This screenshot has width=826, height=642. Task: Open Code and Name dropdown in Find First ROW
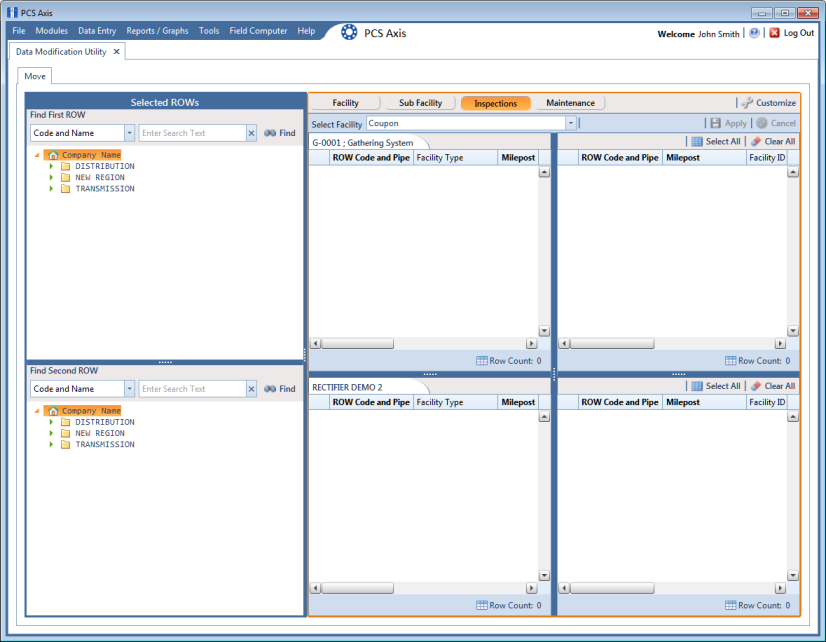tap(130, 133)
